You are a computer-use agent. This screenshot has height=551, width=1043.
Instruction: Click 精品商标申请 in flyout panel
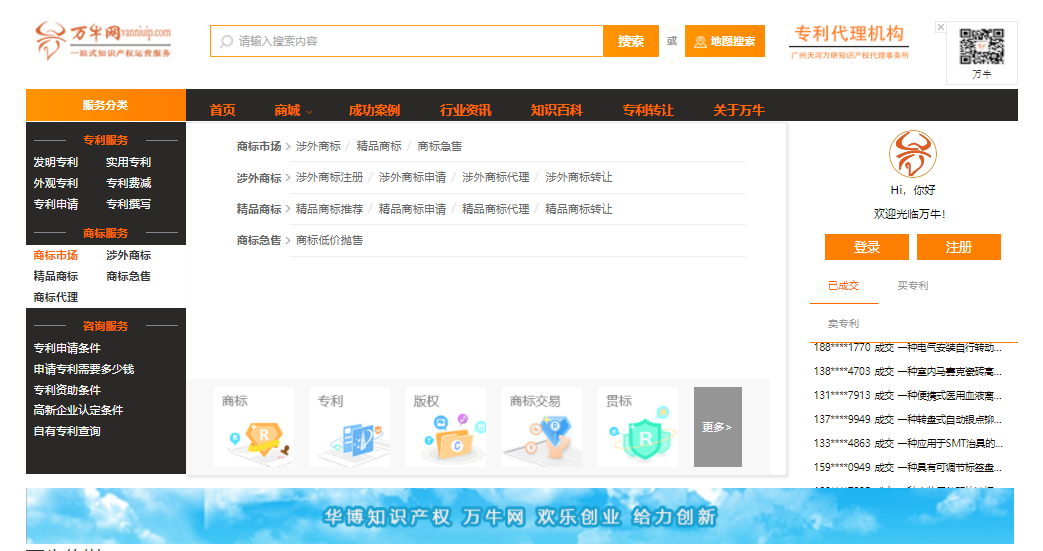pos(412,209)
